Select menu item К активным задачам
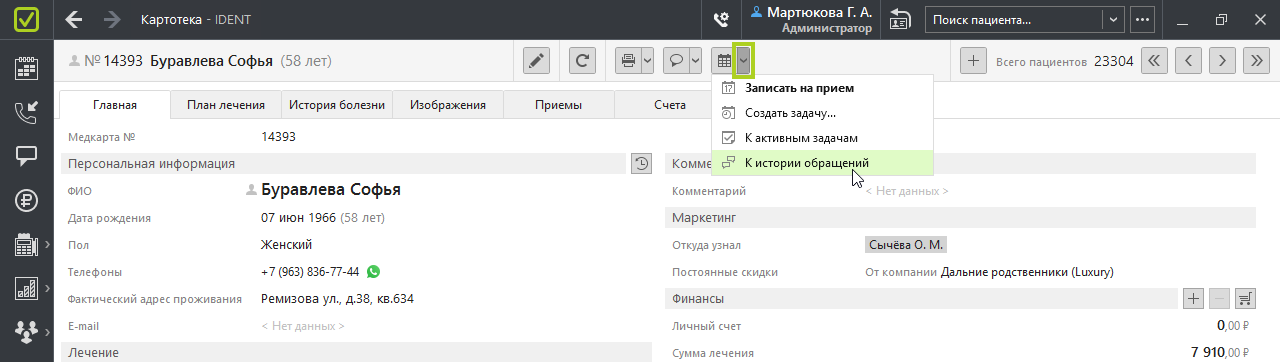This screenshot has height=362, width=1280. point(822,138)
